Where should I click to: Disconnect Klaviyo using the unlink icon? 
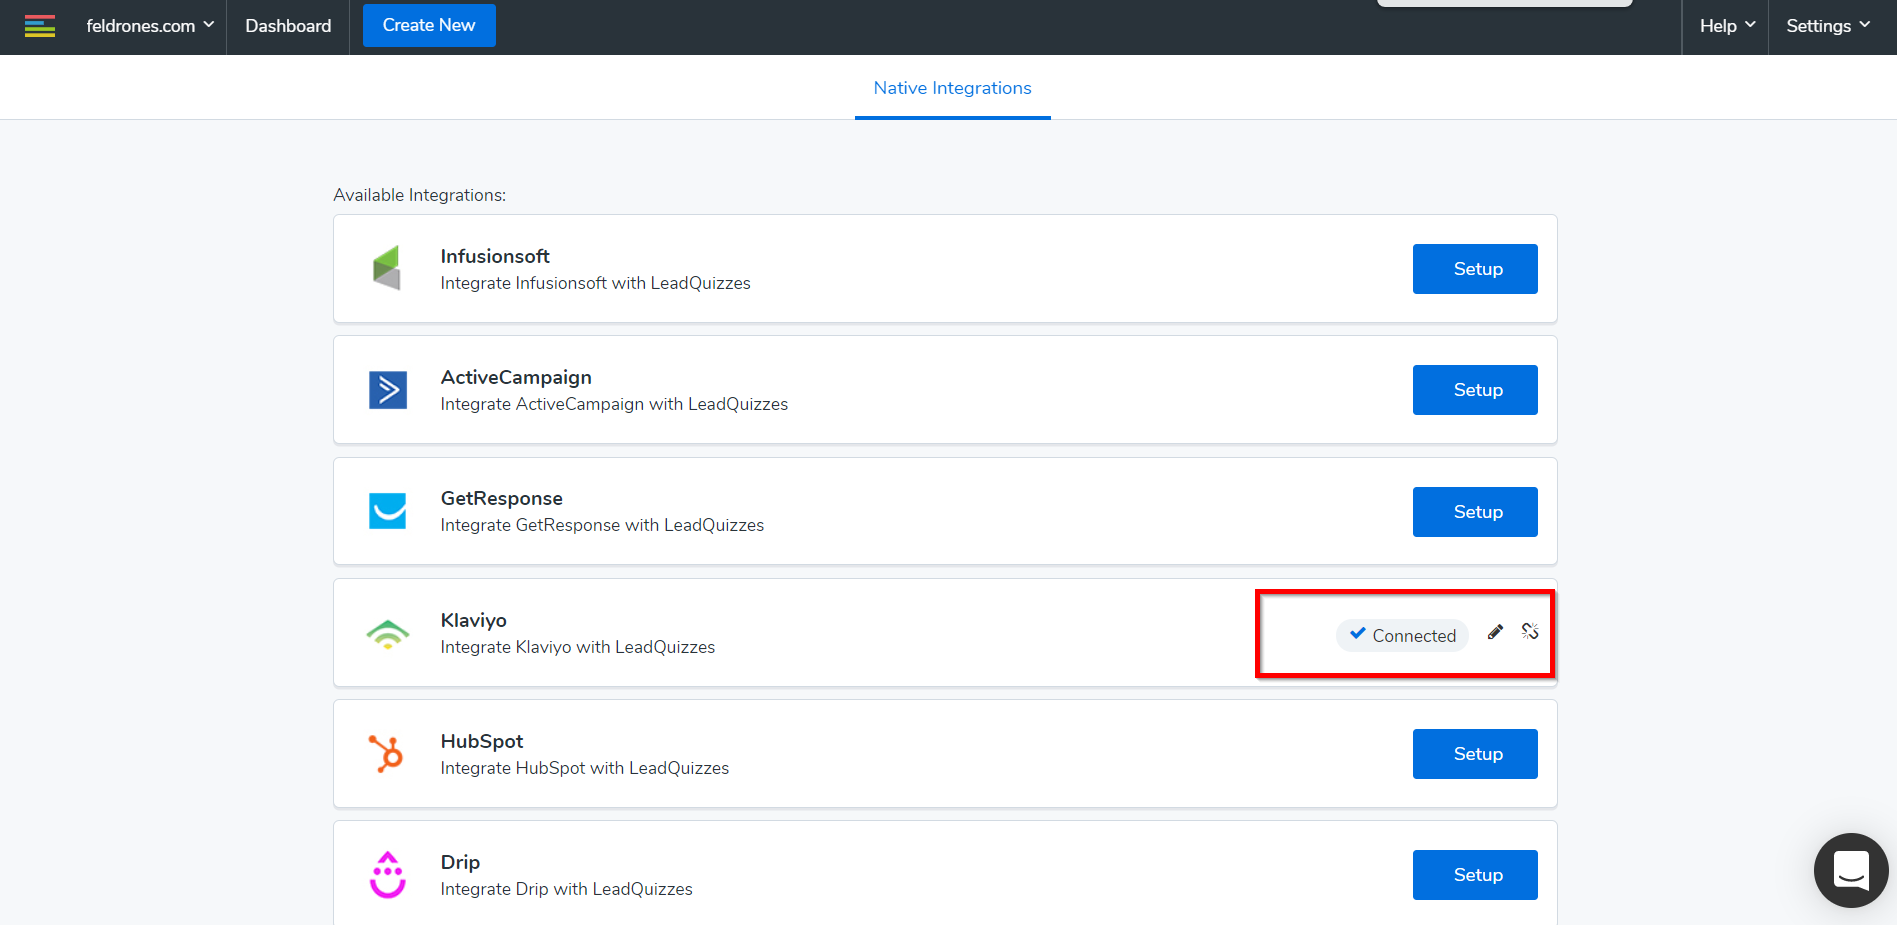[1530, 631]
